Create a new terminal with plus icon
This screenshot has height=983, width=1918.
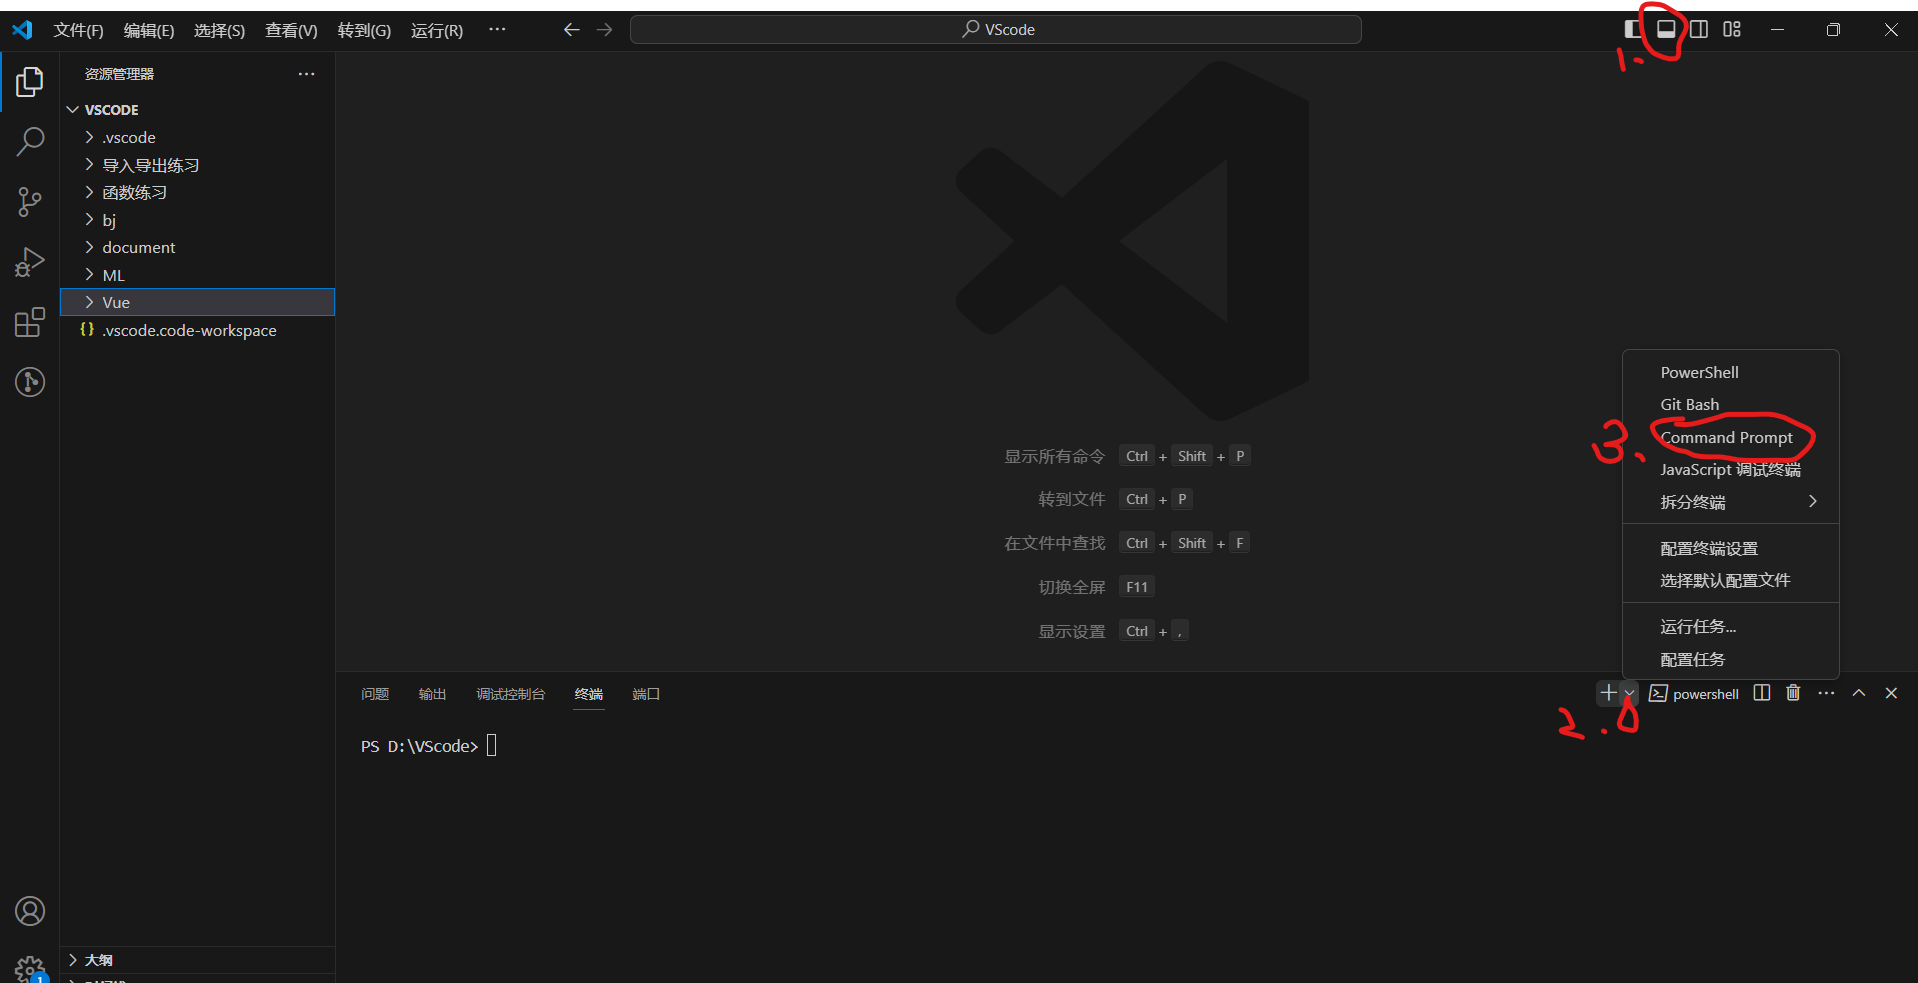tap(1608, 693)
